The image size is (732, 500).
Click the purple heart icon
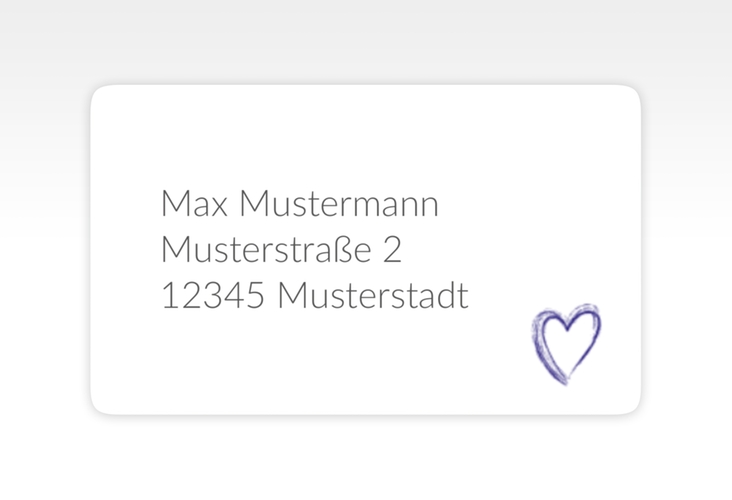click(566, 344)
